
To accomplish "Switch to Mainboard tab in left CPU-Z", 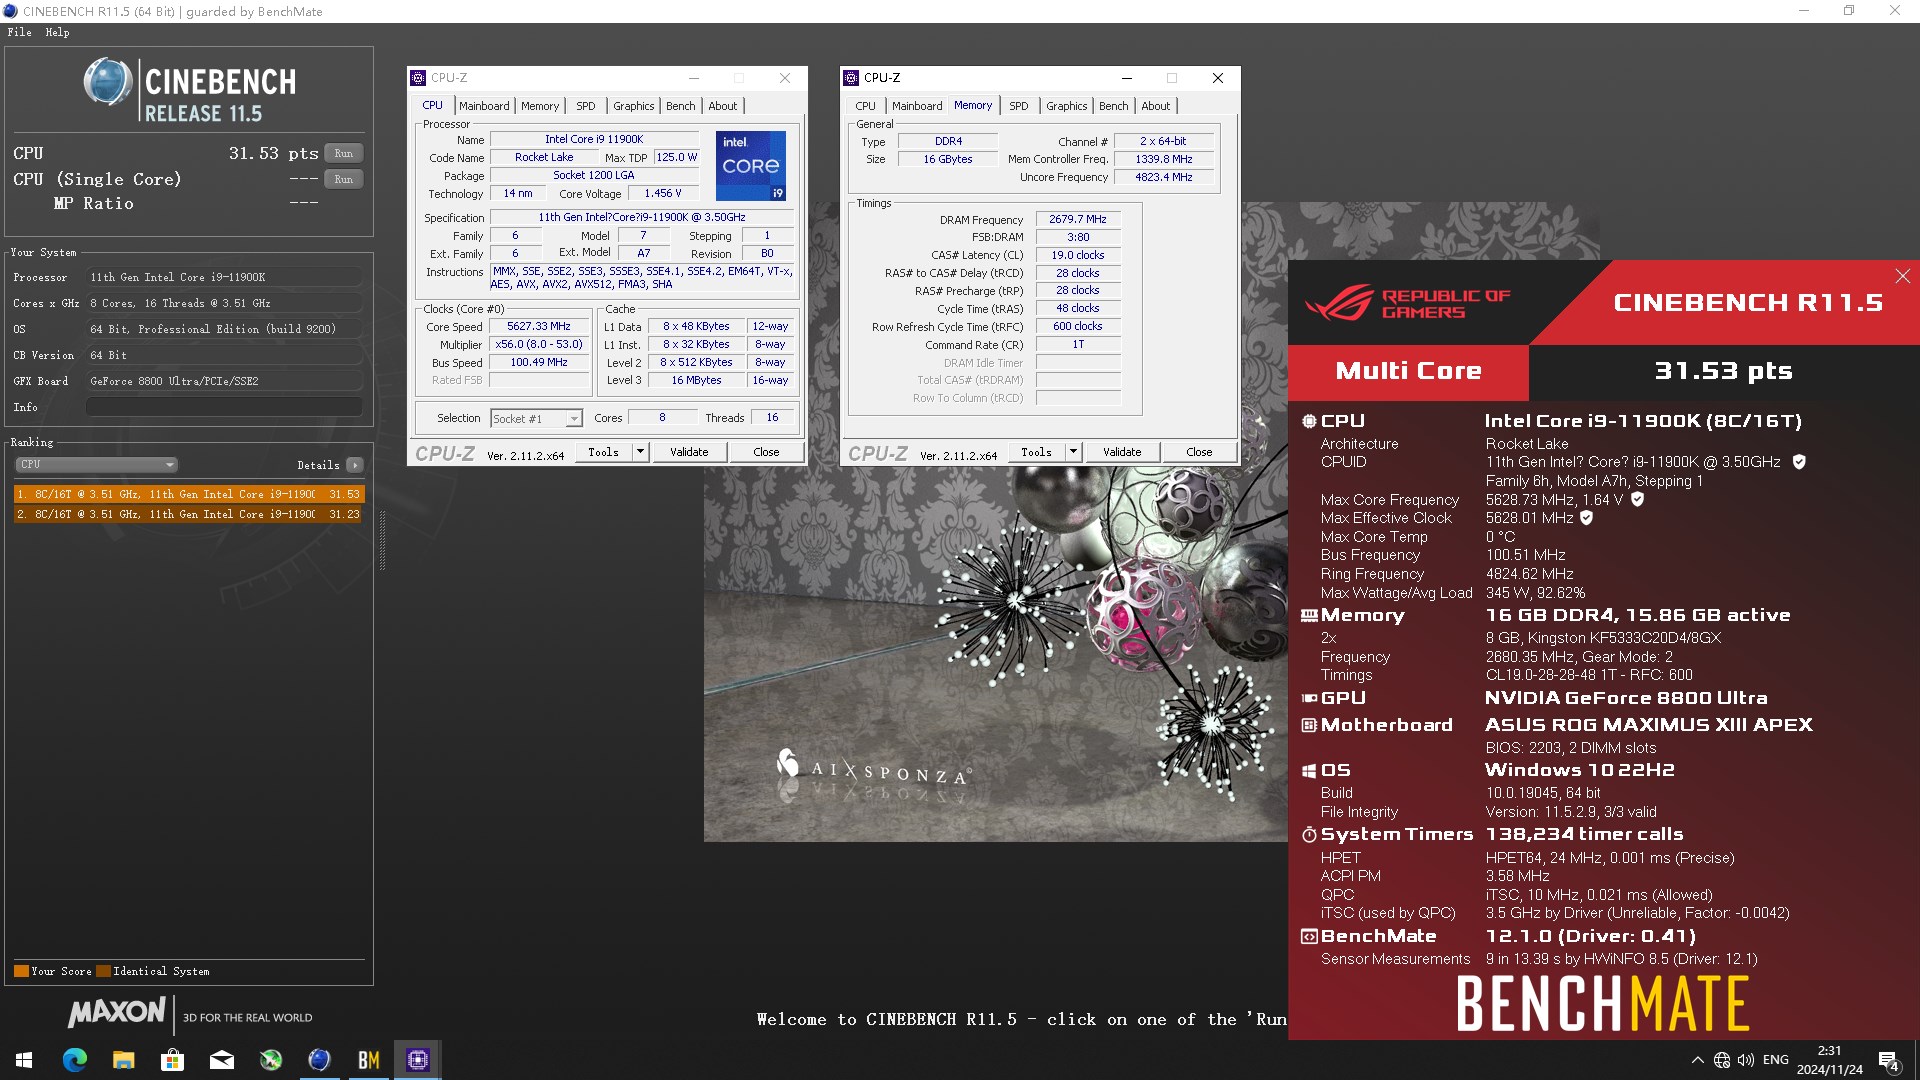I will point(484,106).
